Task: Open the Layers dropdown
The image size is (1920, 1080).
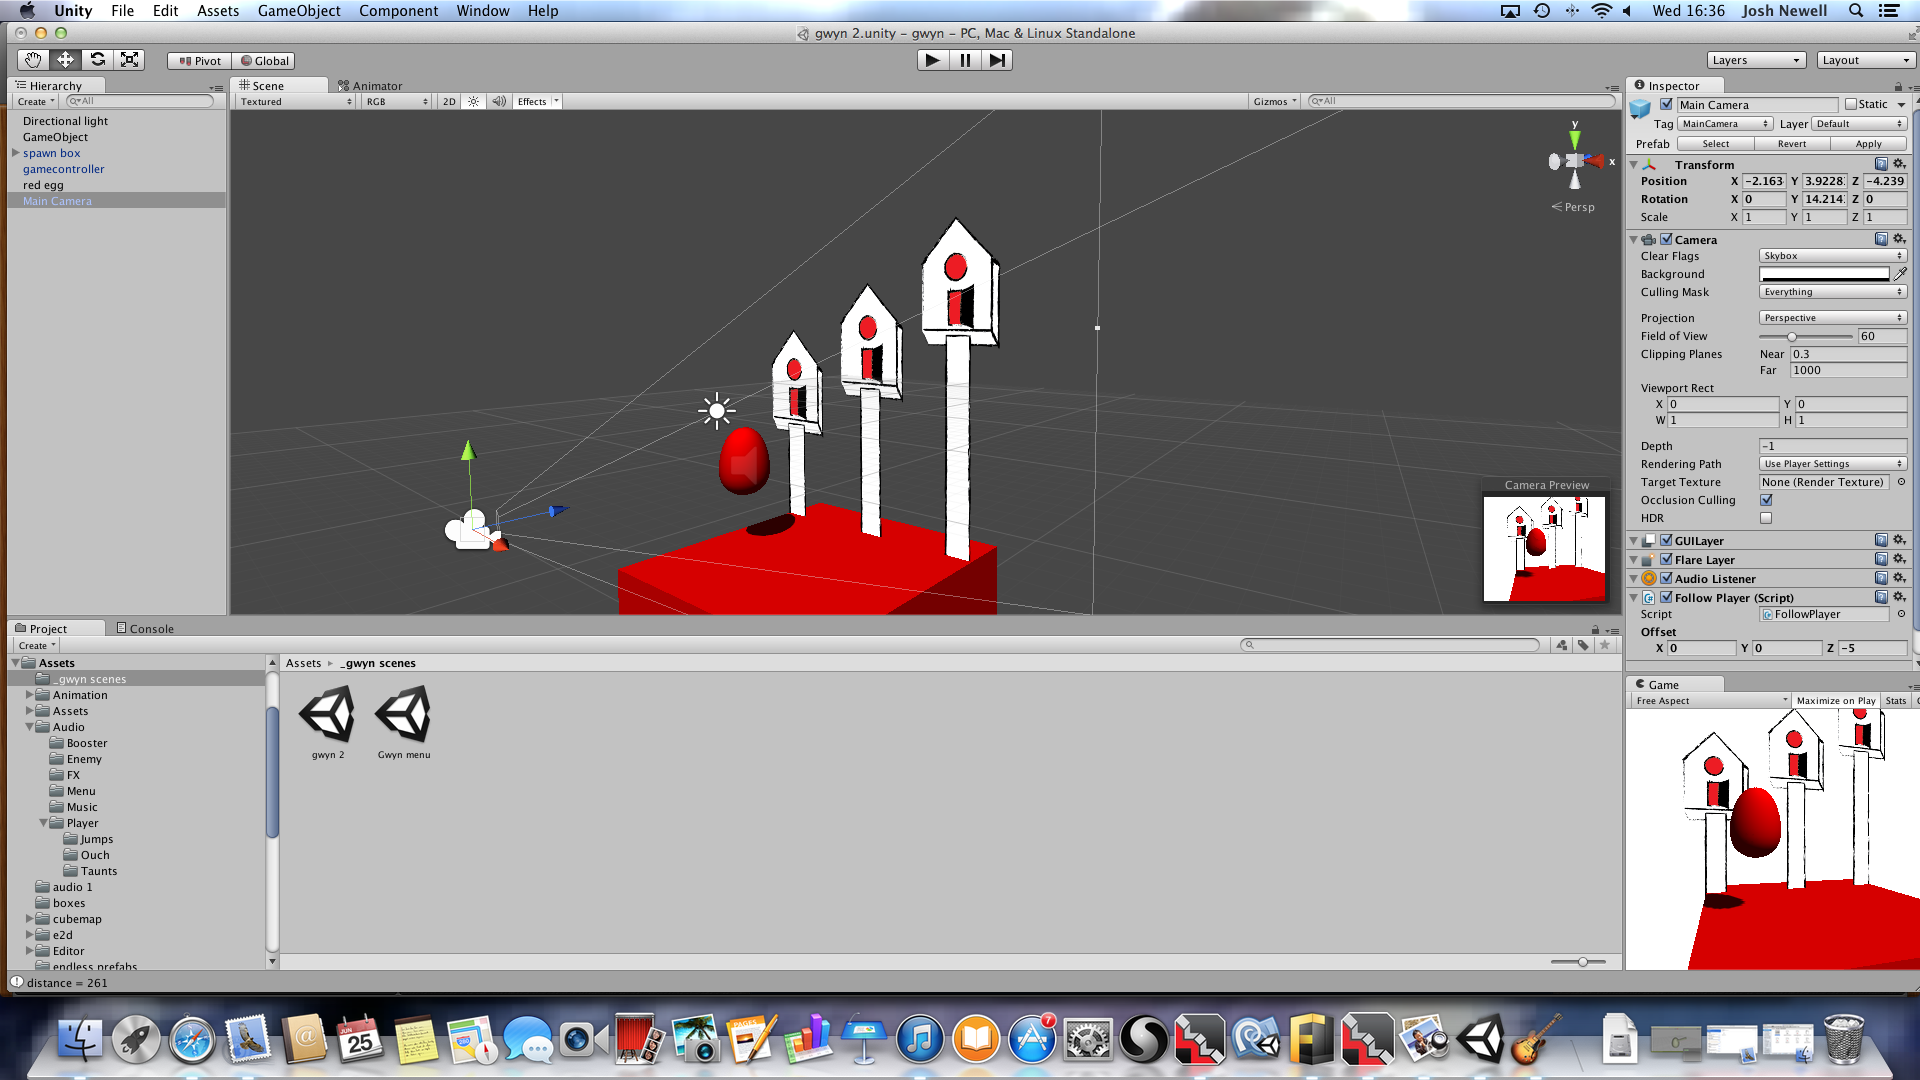Action: (x=1756, y=60)
